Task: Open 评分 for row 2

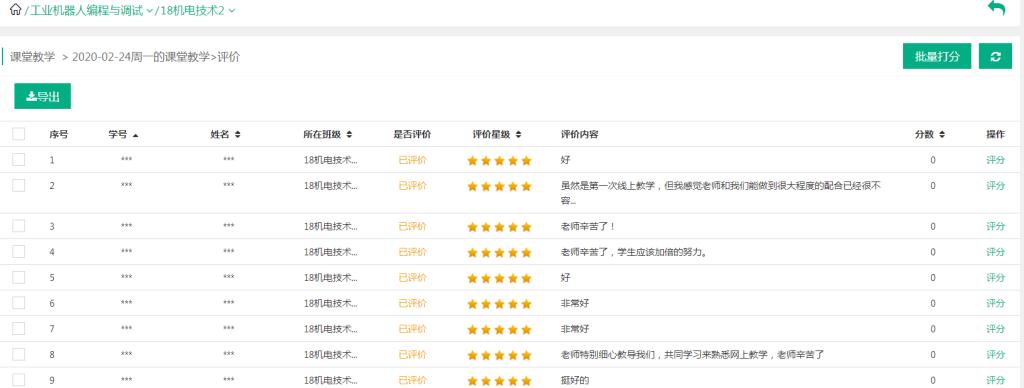Action: (x=995, y=186)
